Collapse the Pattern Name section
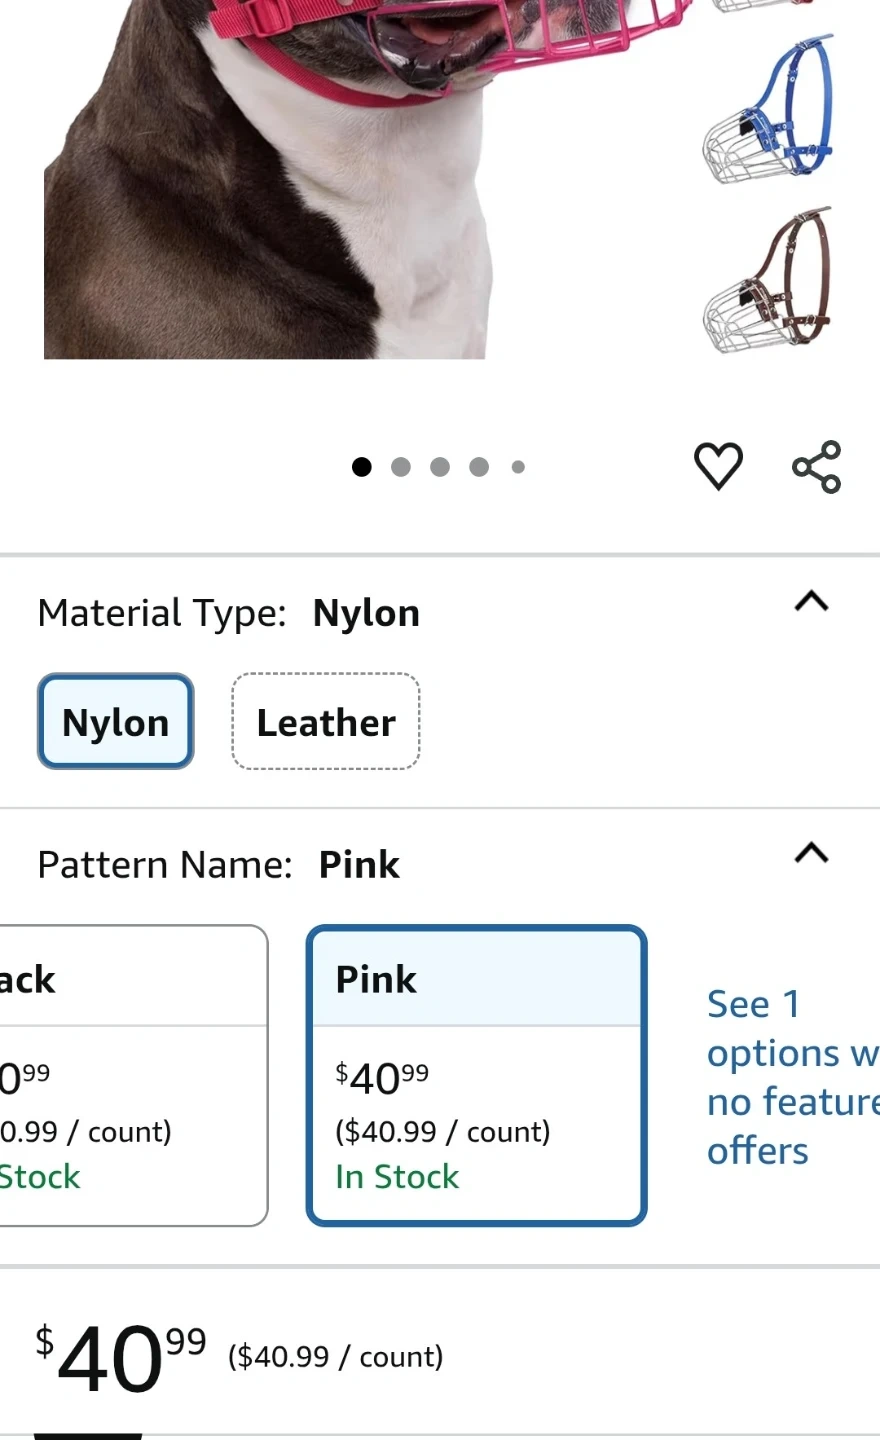 [x=811, y=853]
